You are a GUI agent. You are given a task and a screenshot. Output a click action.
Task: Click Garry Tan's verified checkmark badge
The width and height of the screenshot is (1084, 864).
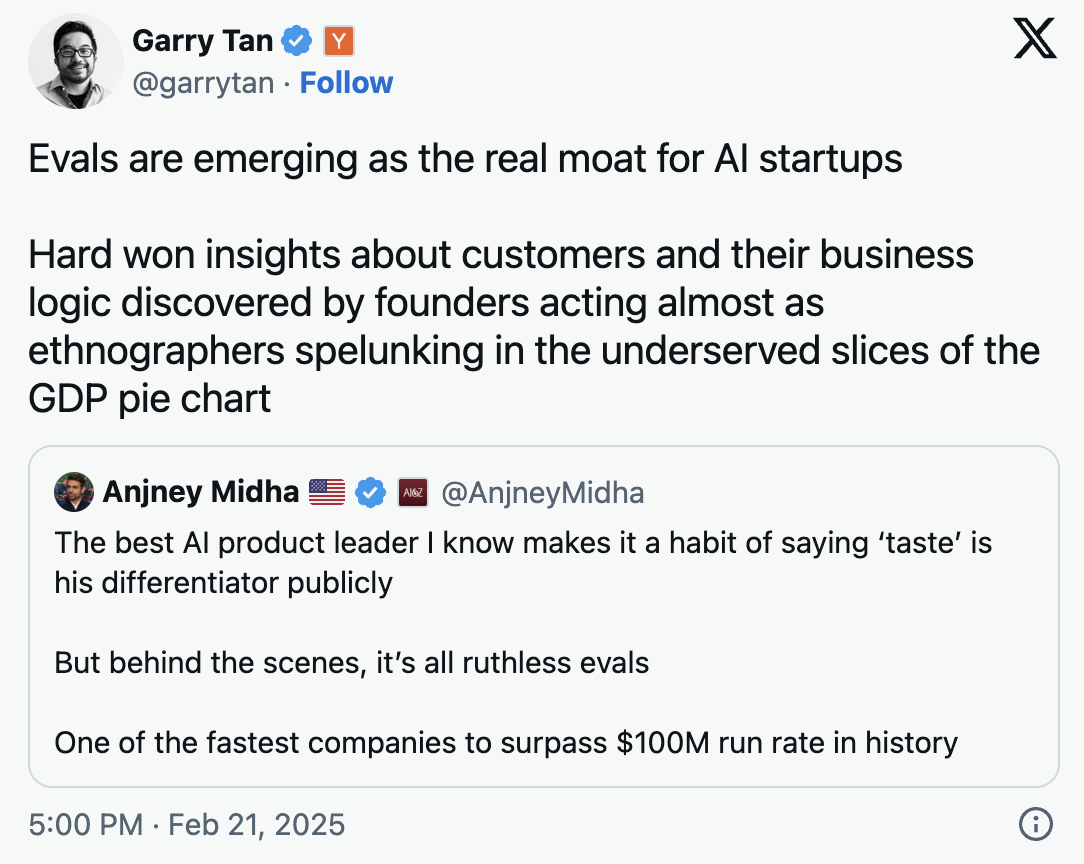[x=295, y=40]
